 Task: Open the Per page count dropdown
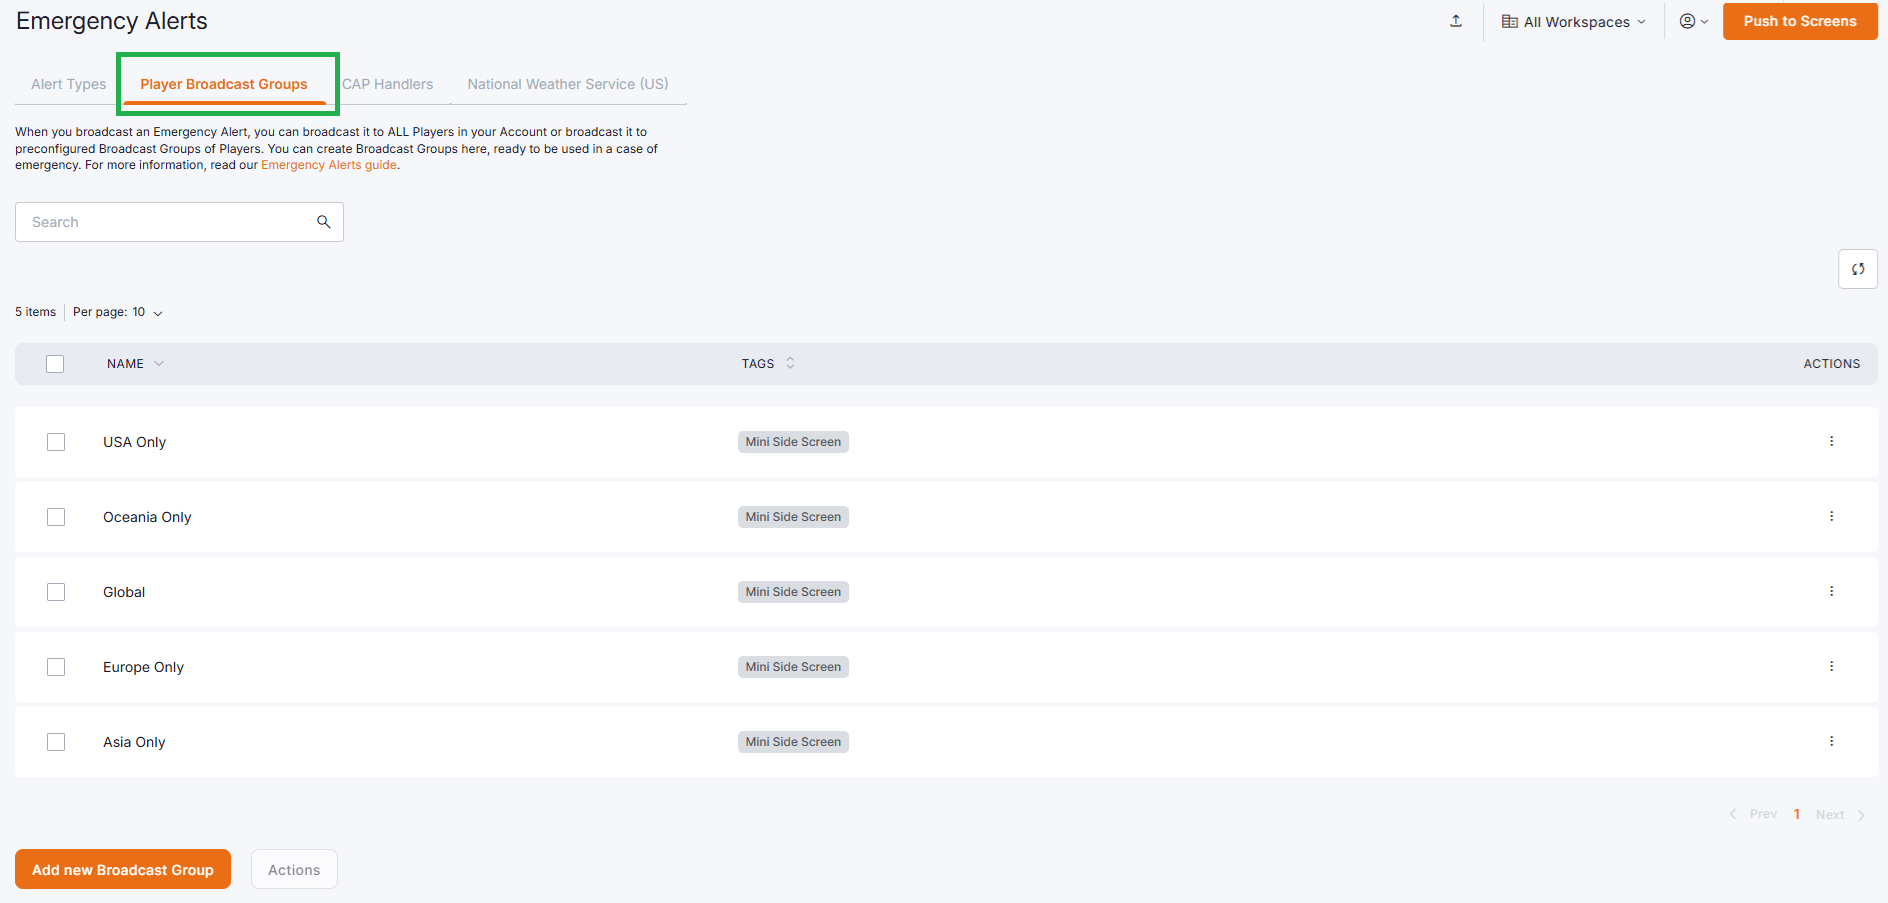(x=118, y=312)
